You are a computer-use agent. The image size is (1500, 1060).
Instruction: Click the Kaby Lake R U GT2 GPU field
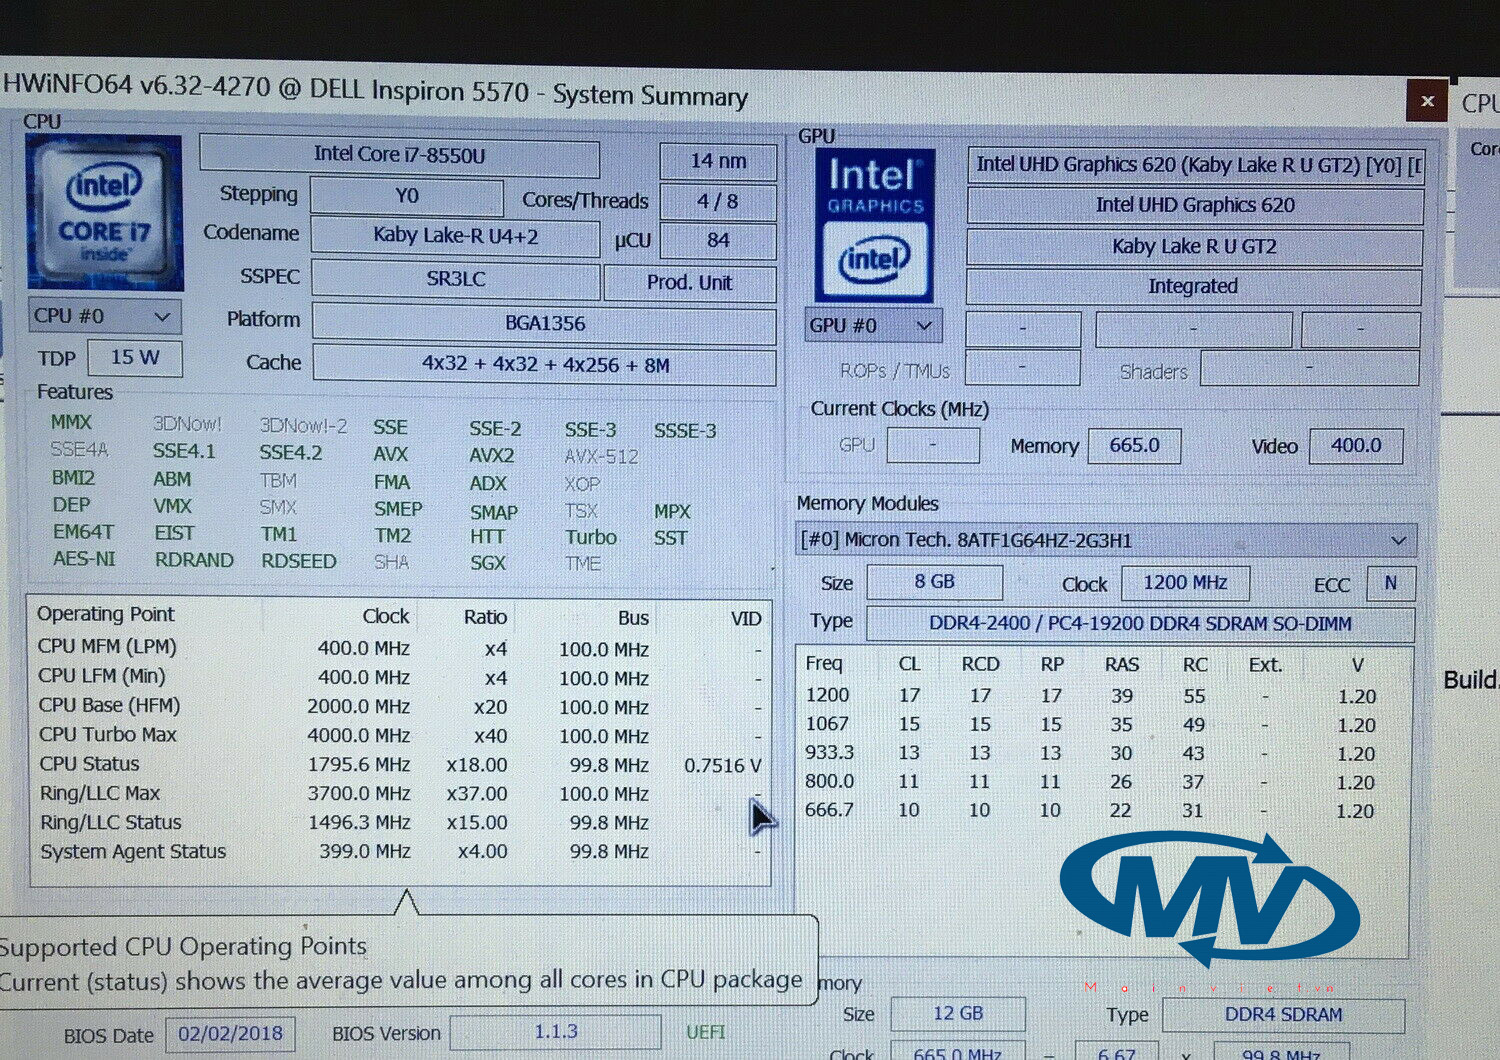pyautogui.click(x=1194, y=246)
